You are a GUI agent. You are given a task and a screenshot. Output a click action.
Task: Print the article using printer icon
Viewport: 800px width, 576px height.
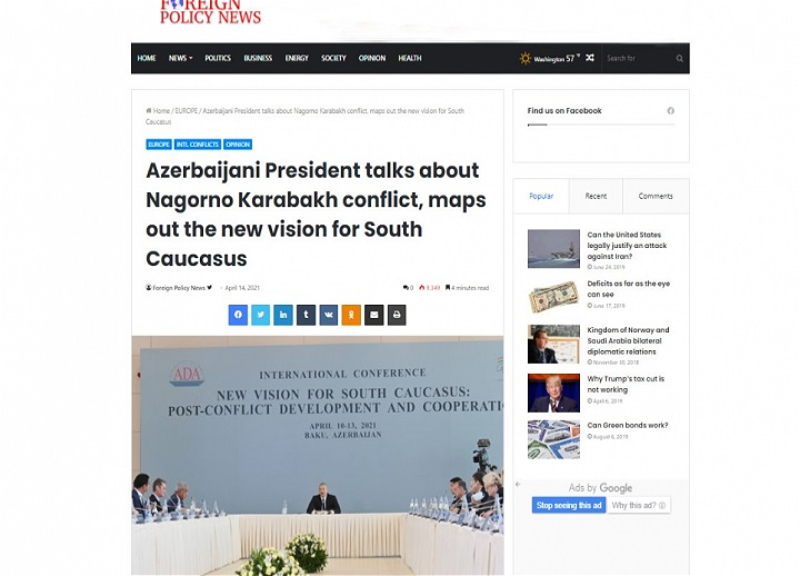click(x=397, y=315)
